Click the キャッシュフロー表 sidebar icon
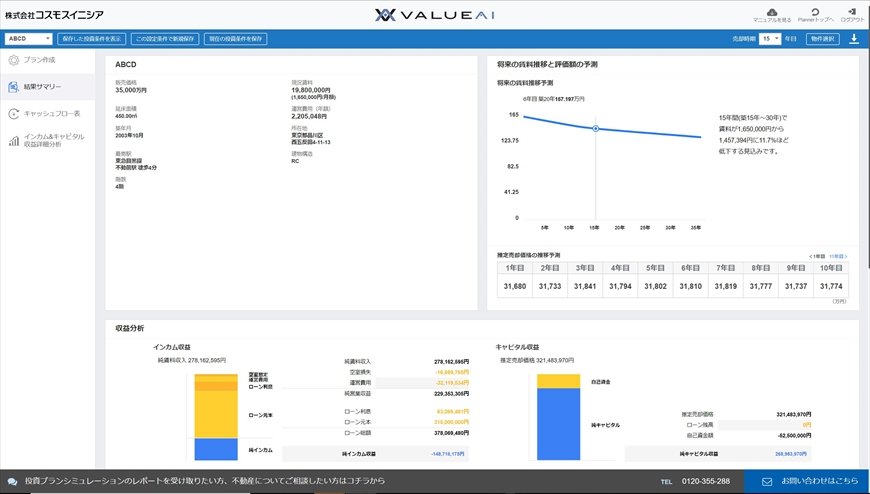870x494 pixels. pos(14,113)
